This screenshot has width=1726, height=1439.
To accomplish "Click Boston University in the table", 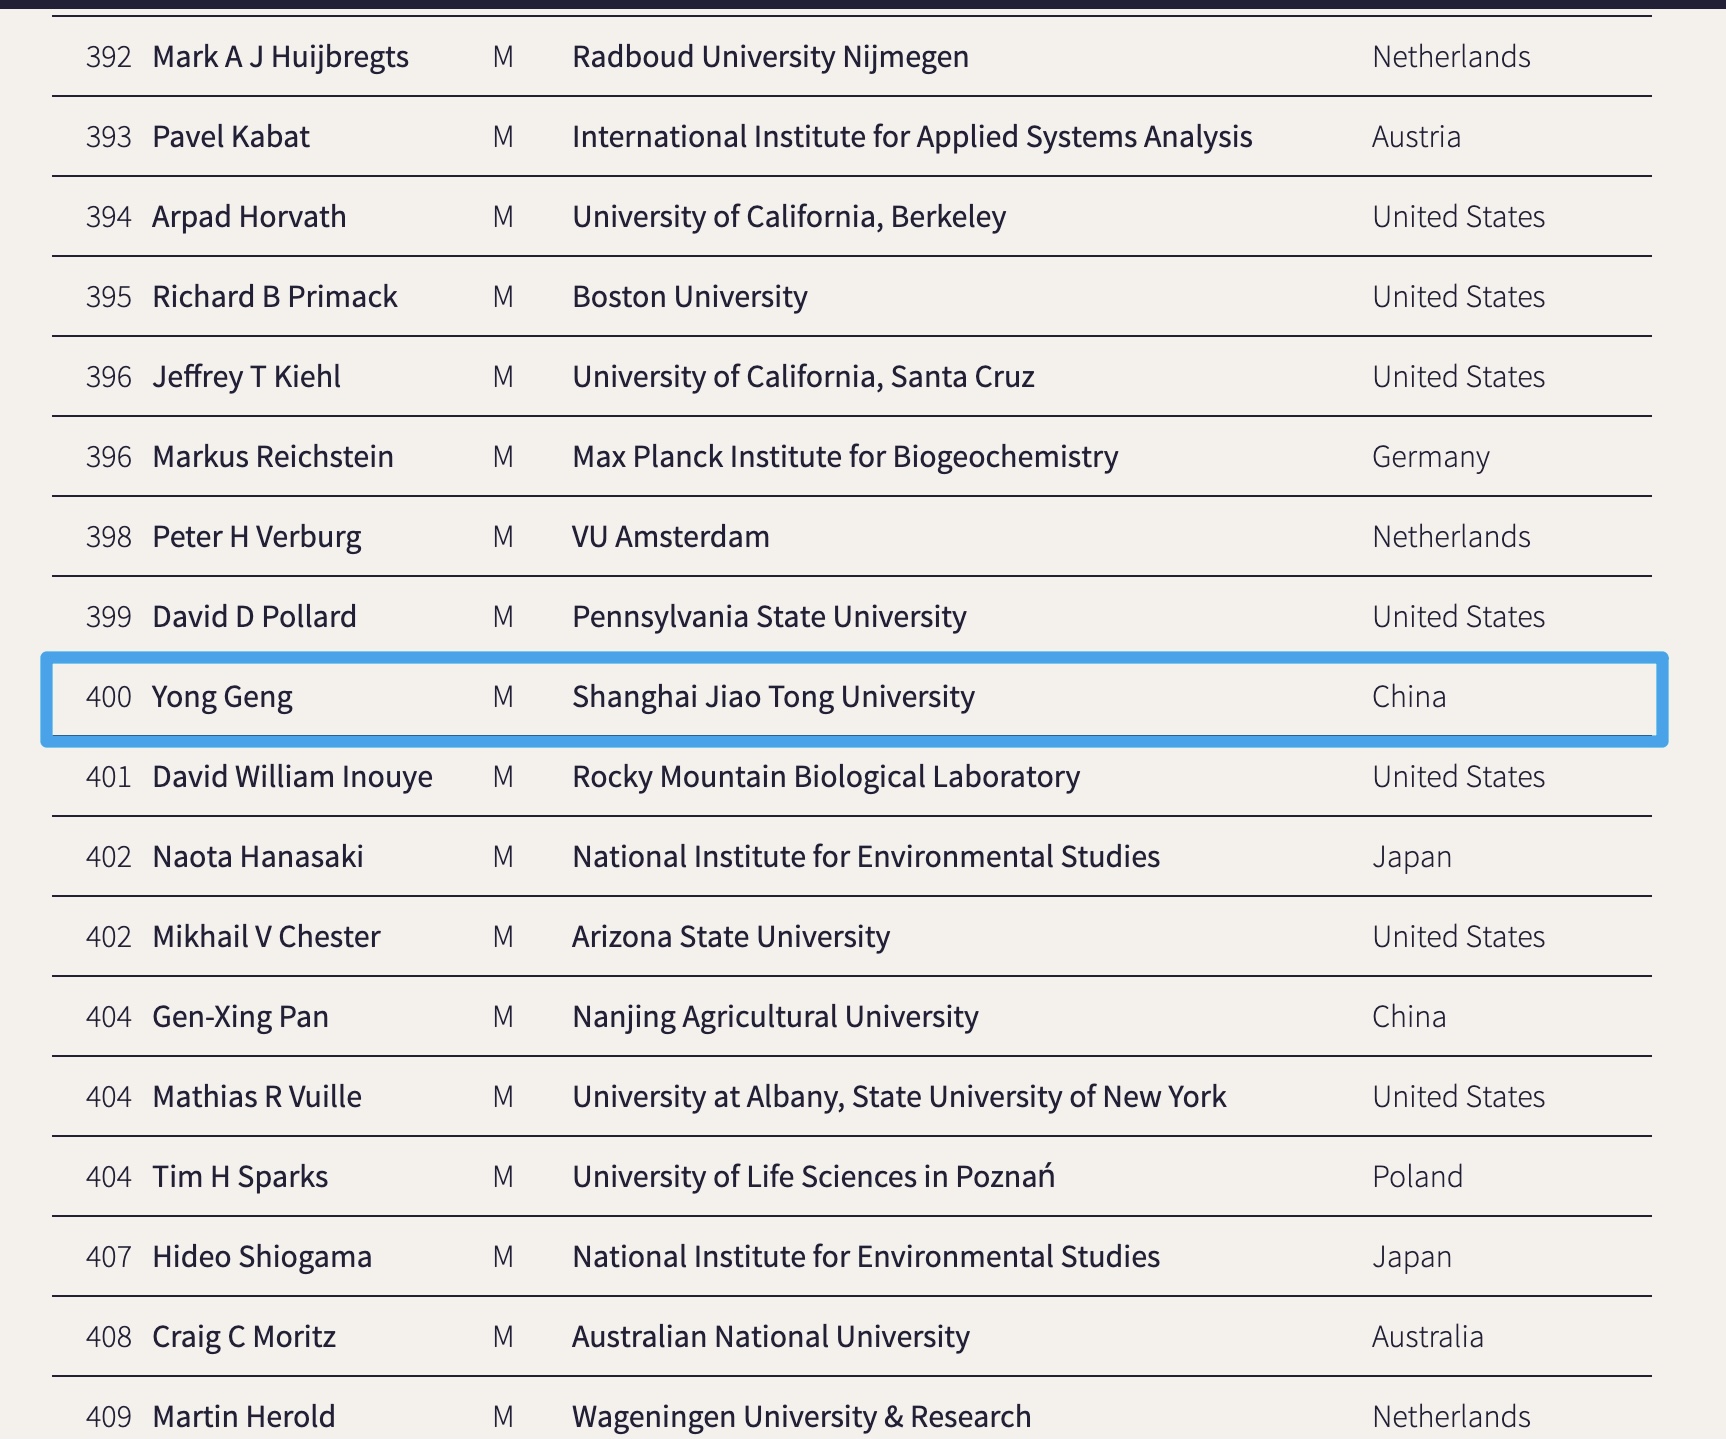I will [x=690, y=297].
